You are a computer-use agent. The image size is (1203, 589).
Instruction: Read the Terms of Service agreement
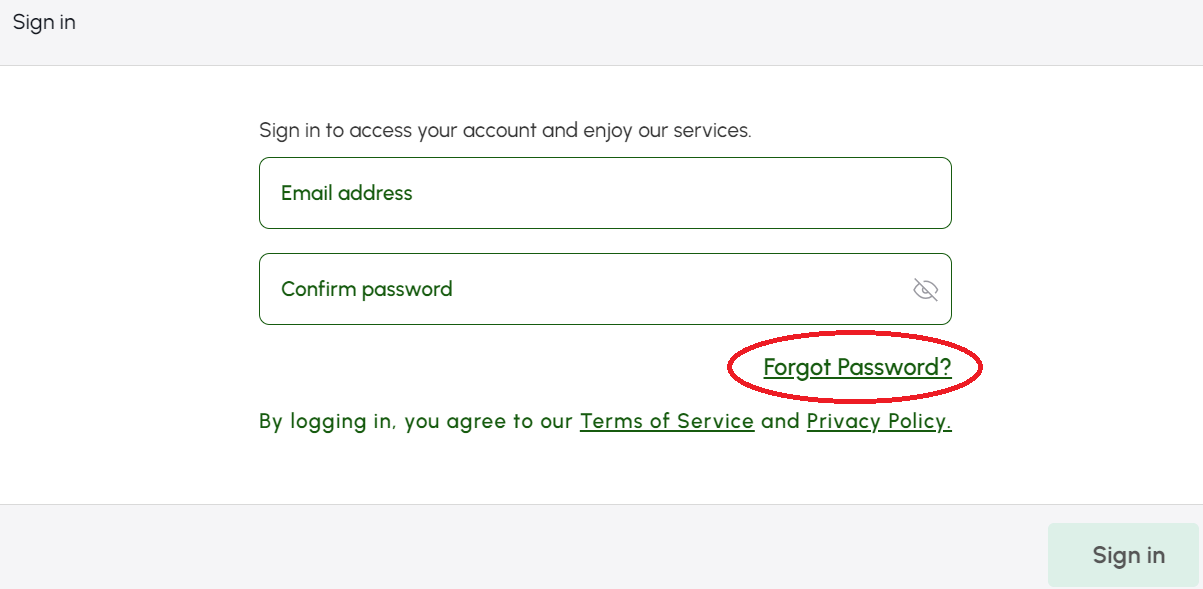[x=667, y=421]
